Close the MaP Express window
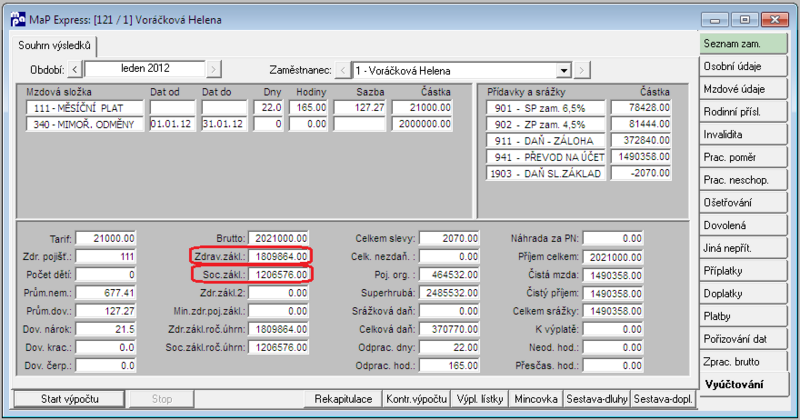This screenshot has height=420, width=800. click(775, 20)
